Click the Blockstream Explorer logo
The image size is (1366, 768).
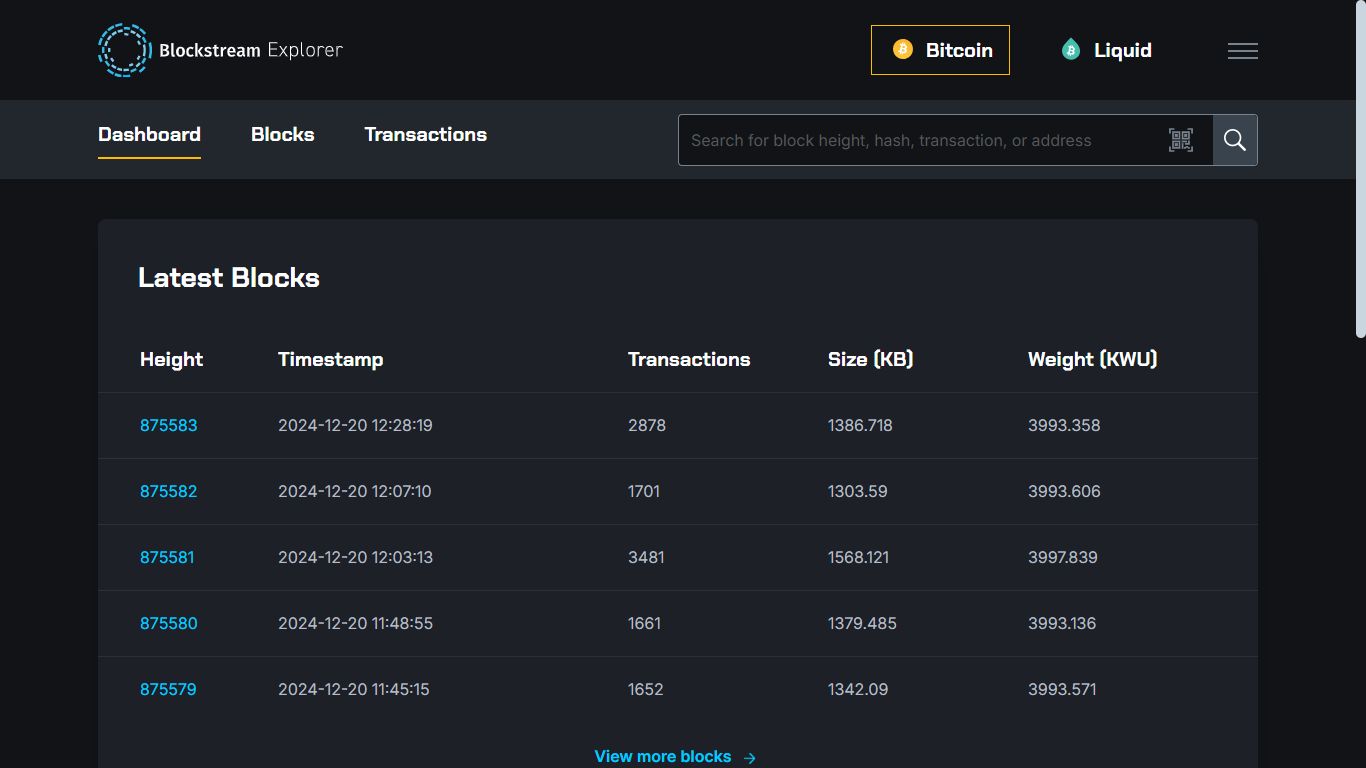pos(220,50)
